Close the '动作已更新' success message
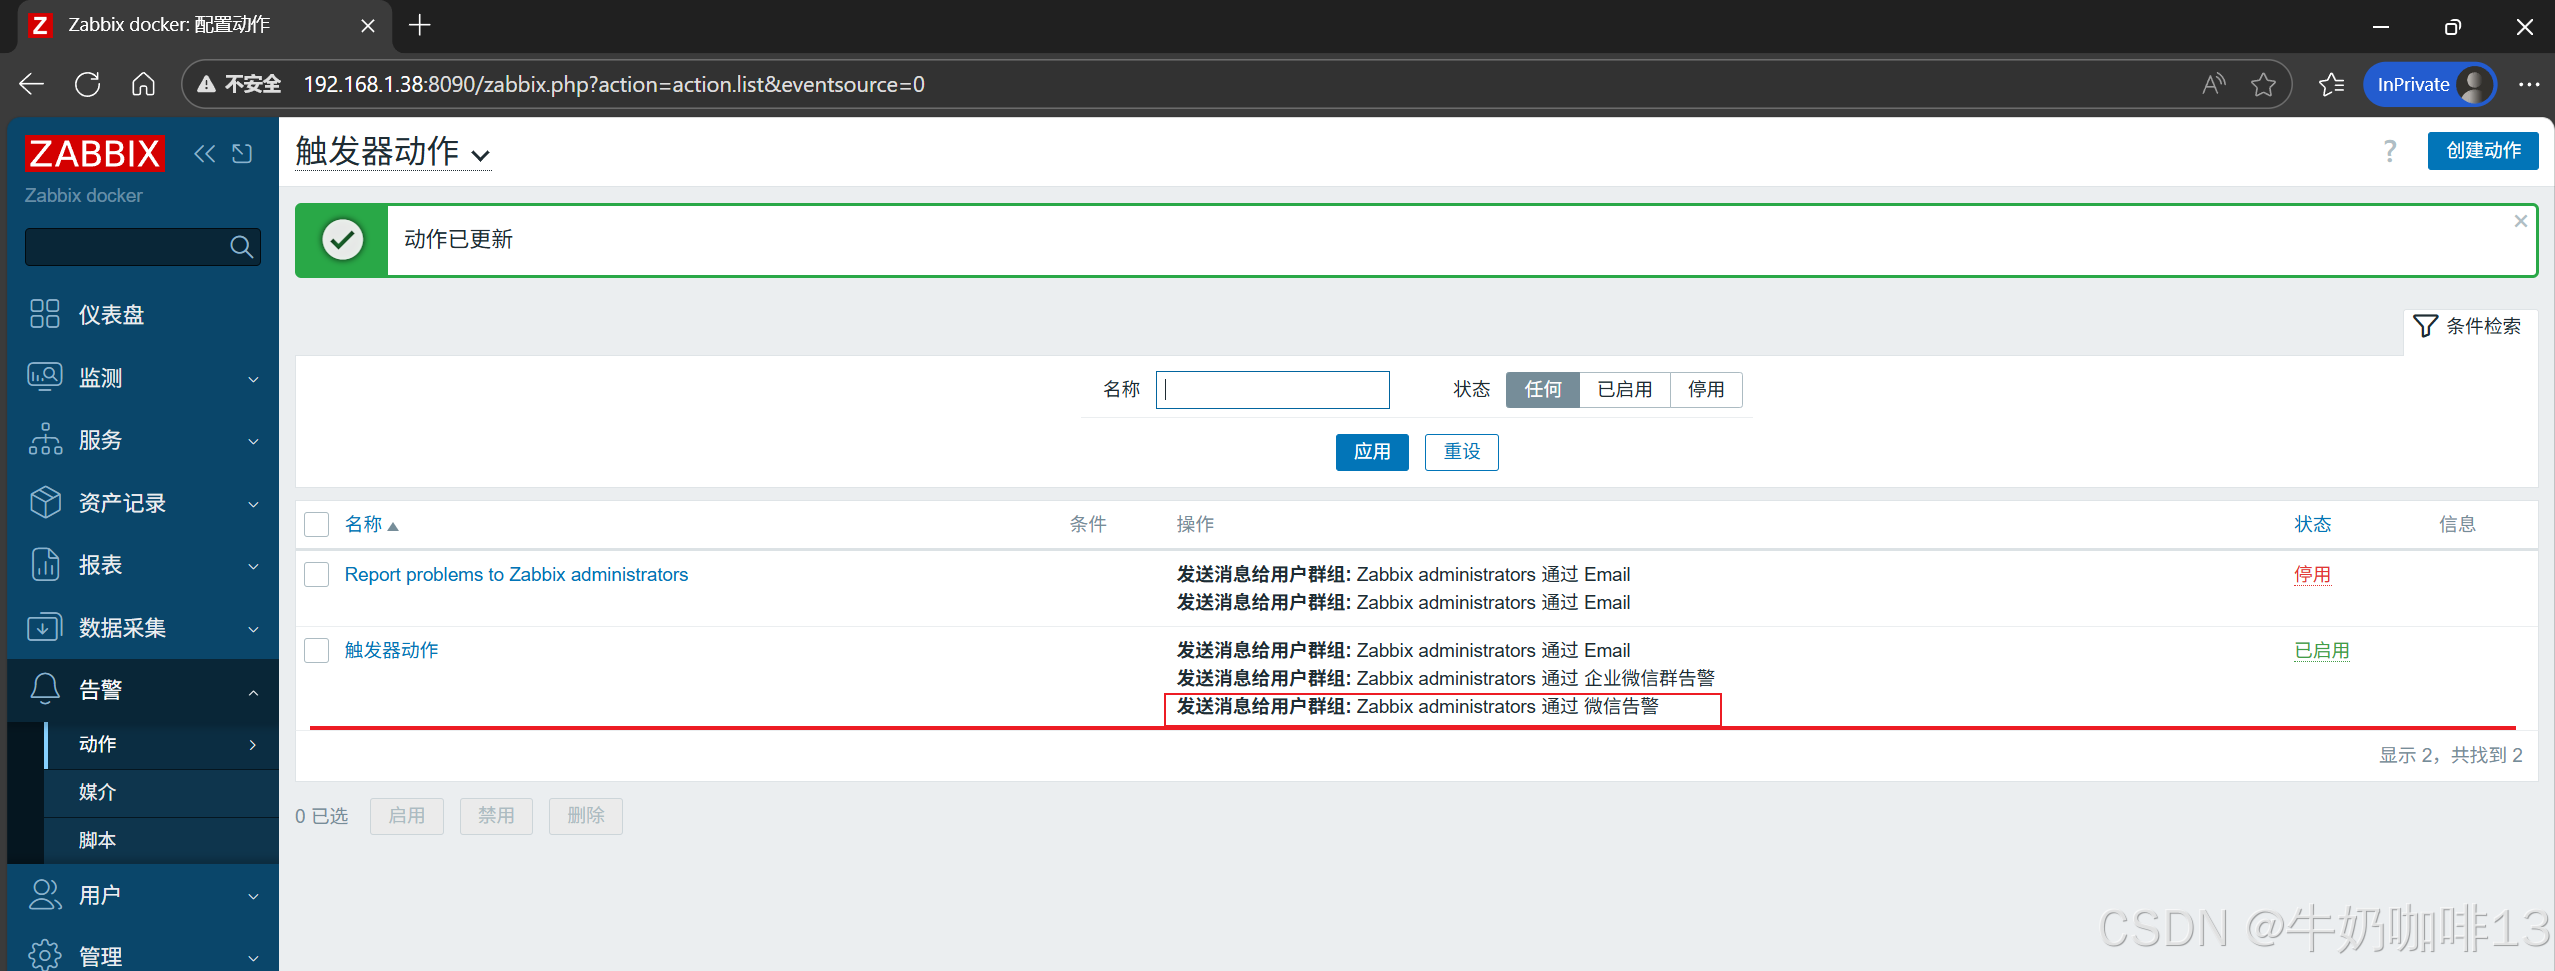2555x971 pixels. pos(2520,221)
